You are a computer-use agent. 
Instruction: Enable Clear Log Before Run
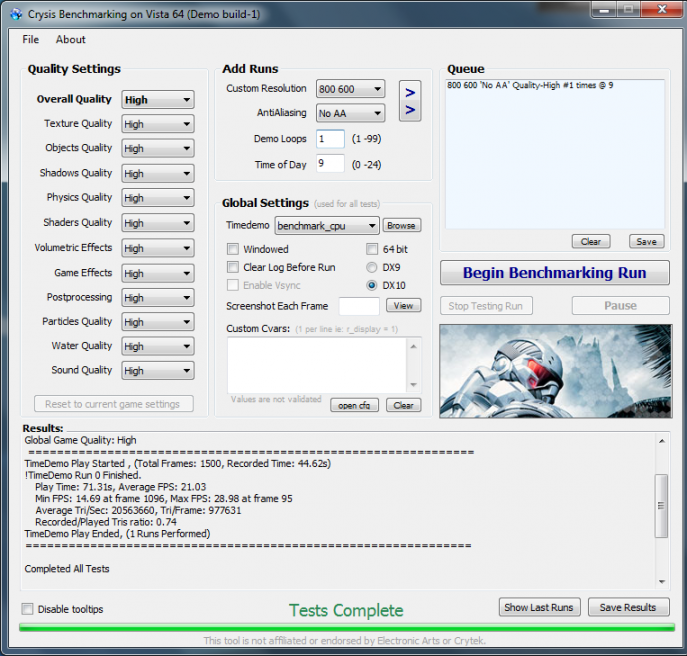pos(233,267)
